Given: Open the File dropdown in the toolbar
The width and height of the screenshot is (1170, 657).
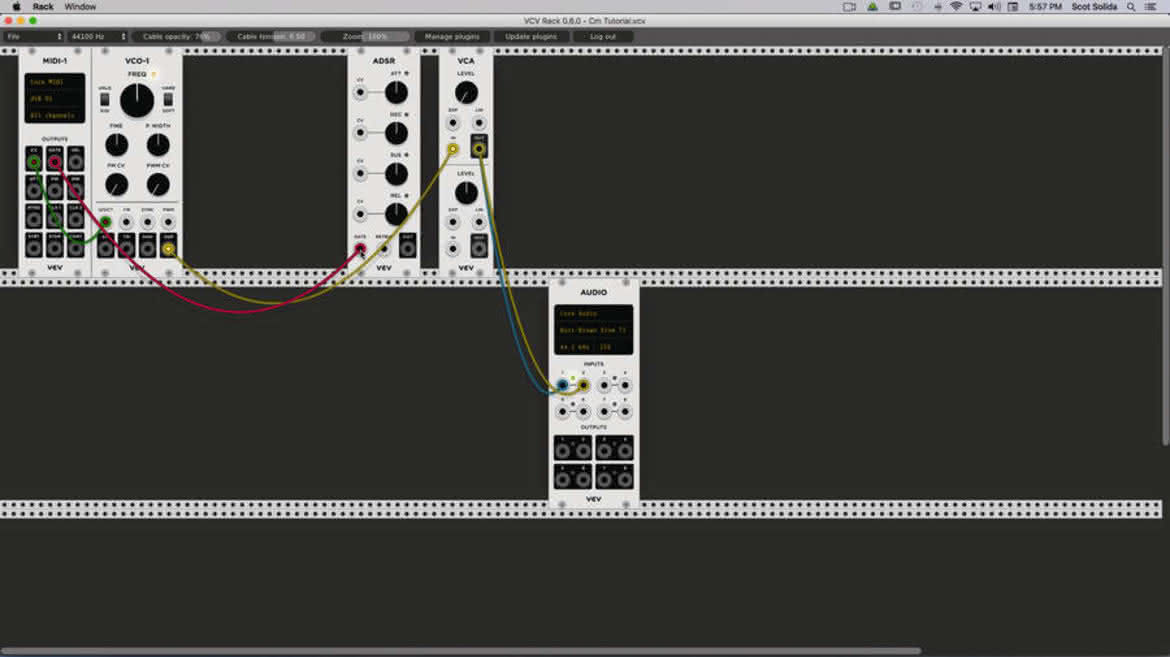Looking at the screenshot, I should coord(34,37).
